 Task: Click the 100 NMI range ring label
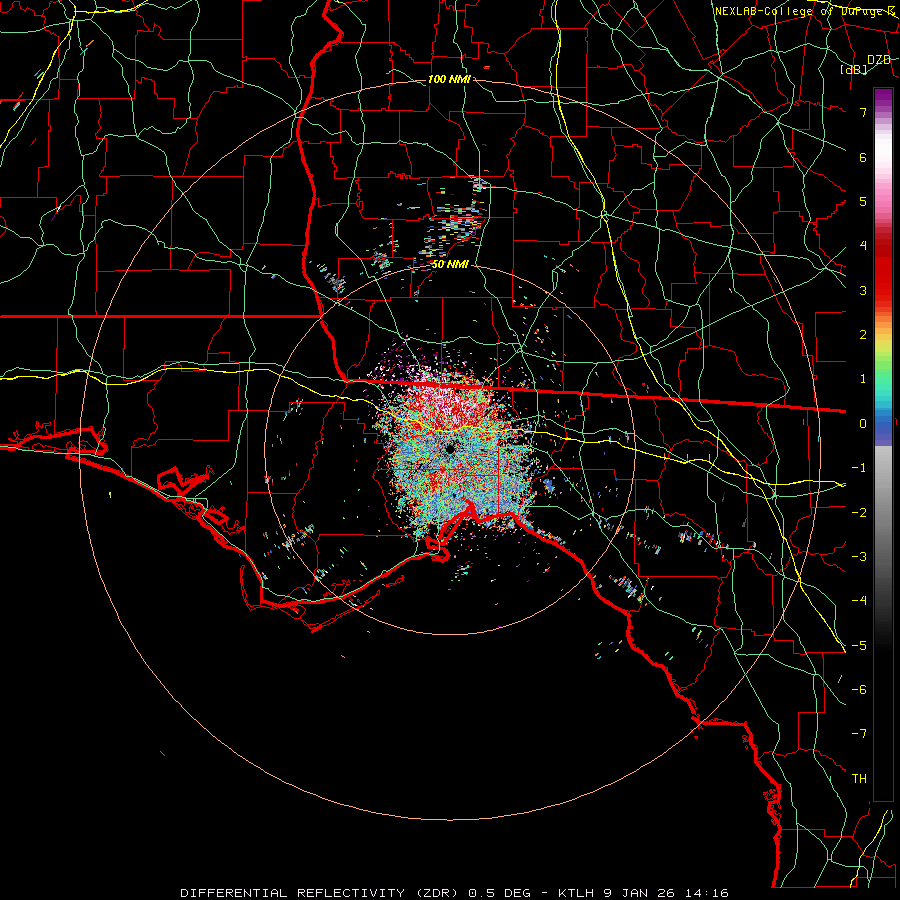449,79
